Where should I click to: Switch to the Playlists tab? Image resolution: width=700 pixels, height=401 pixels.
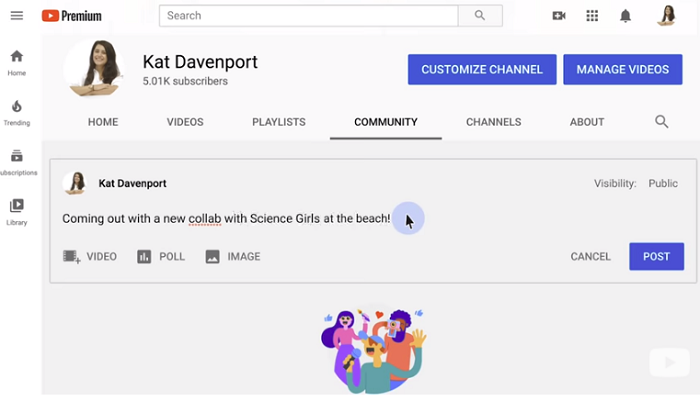(278, 122)
